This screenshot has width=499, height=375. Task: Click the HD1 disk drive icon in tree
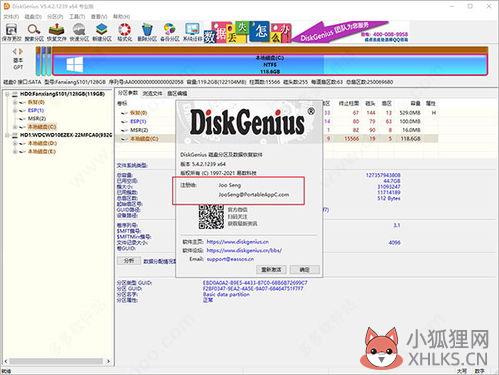[15, 135]
